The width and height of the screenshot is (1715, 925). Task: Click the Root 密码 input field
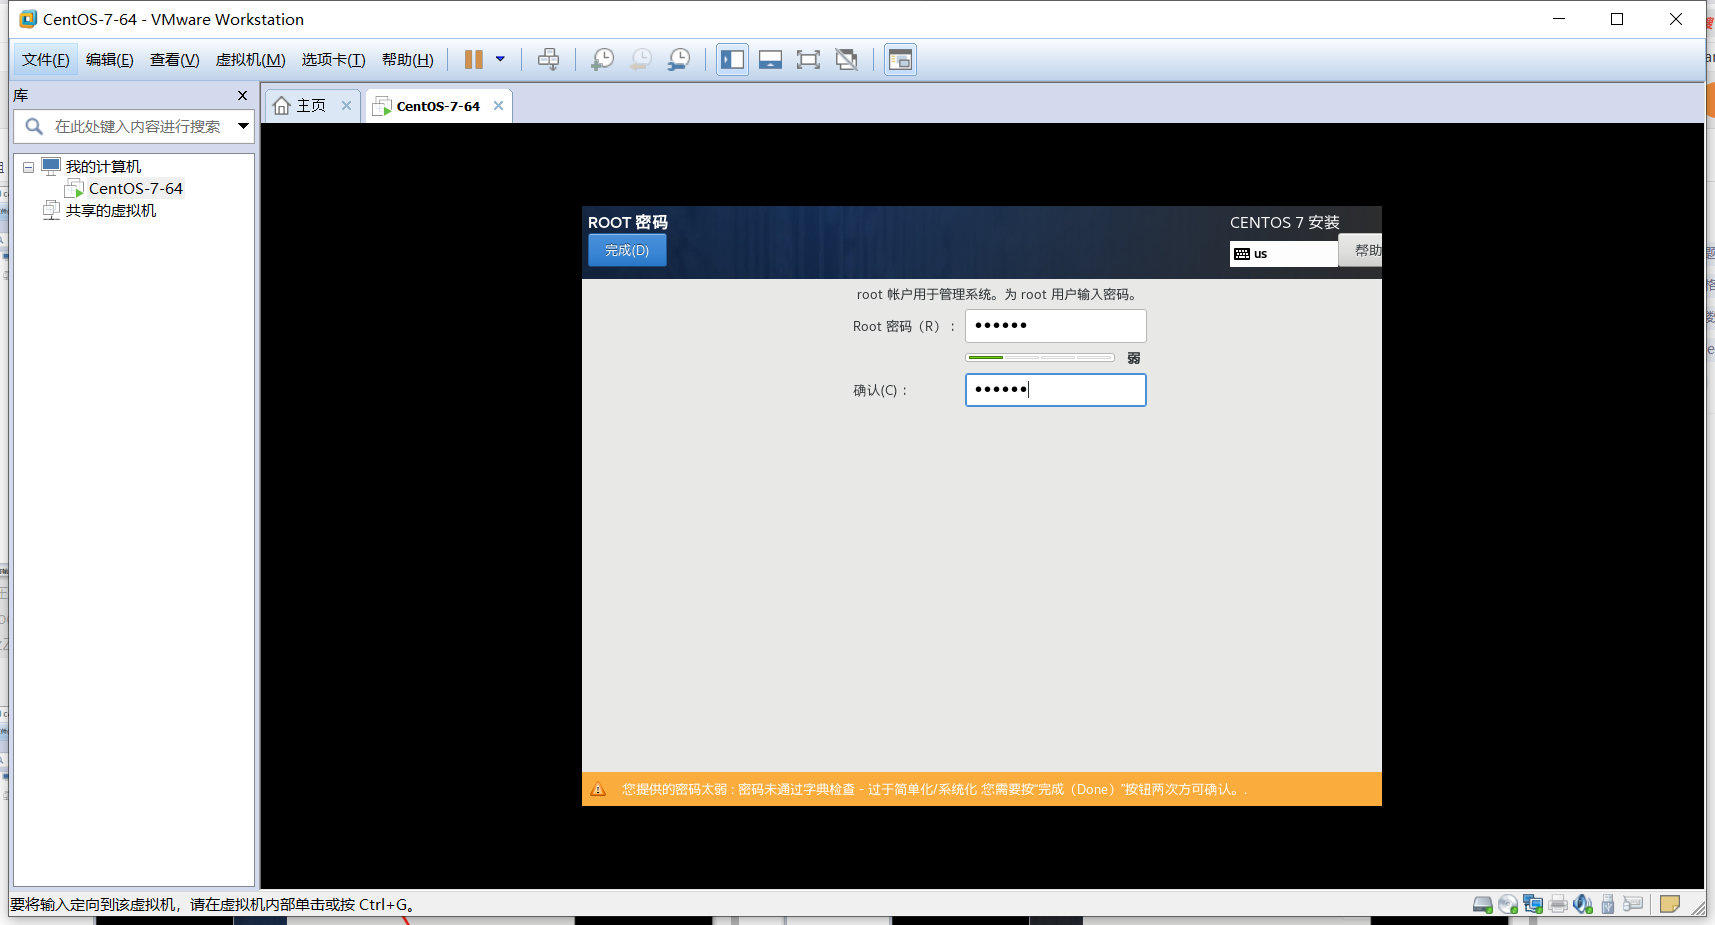tap(1055, 326)
